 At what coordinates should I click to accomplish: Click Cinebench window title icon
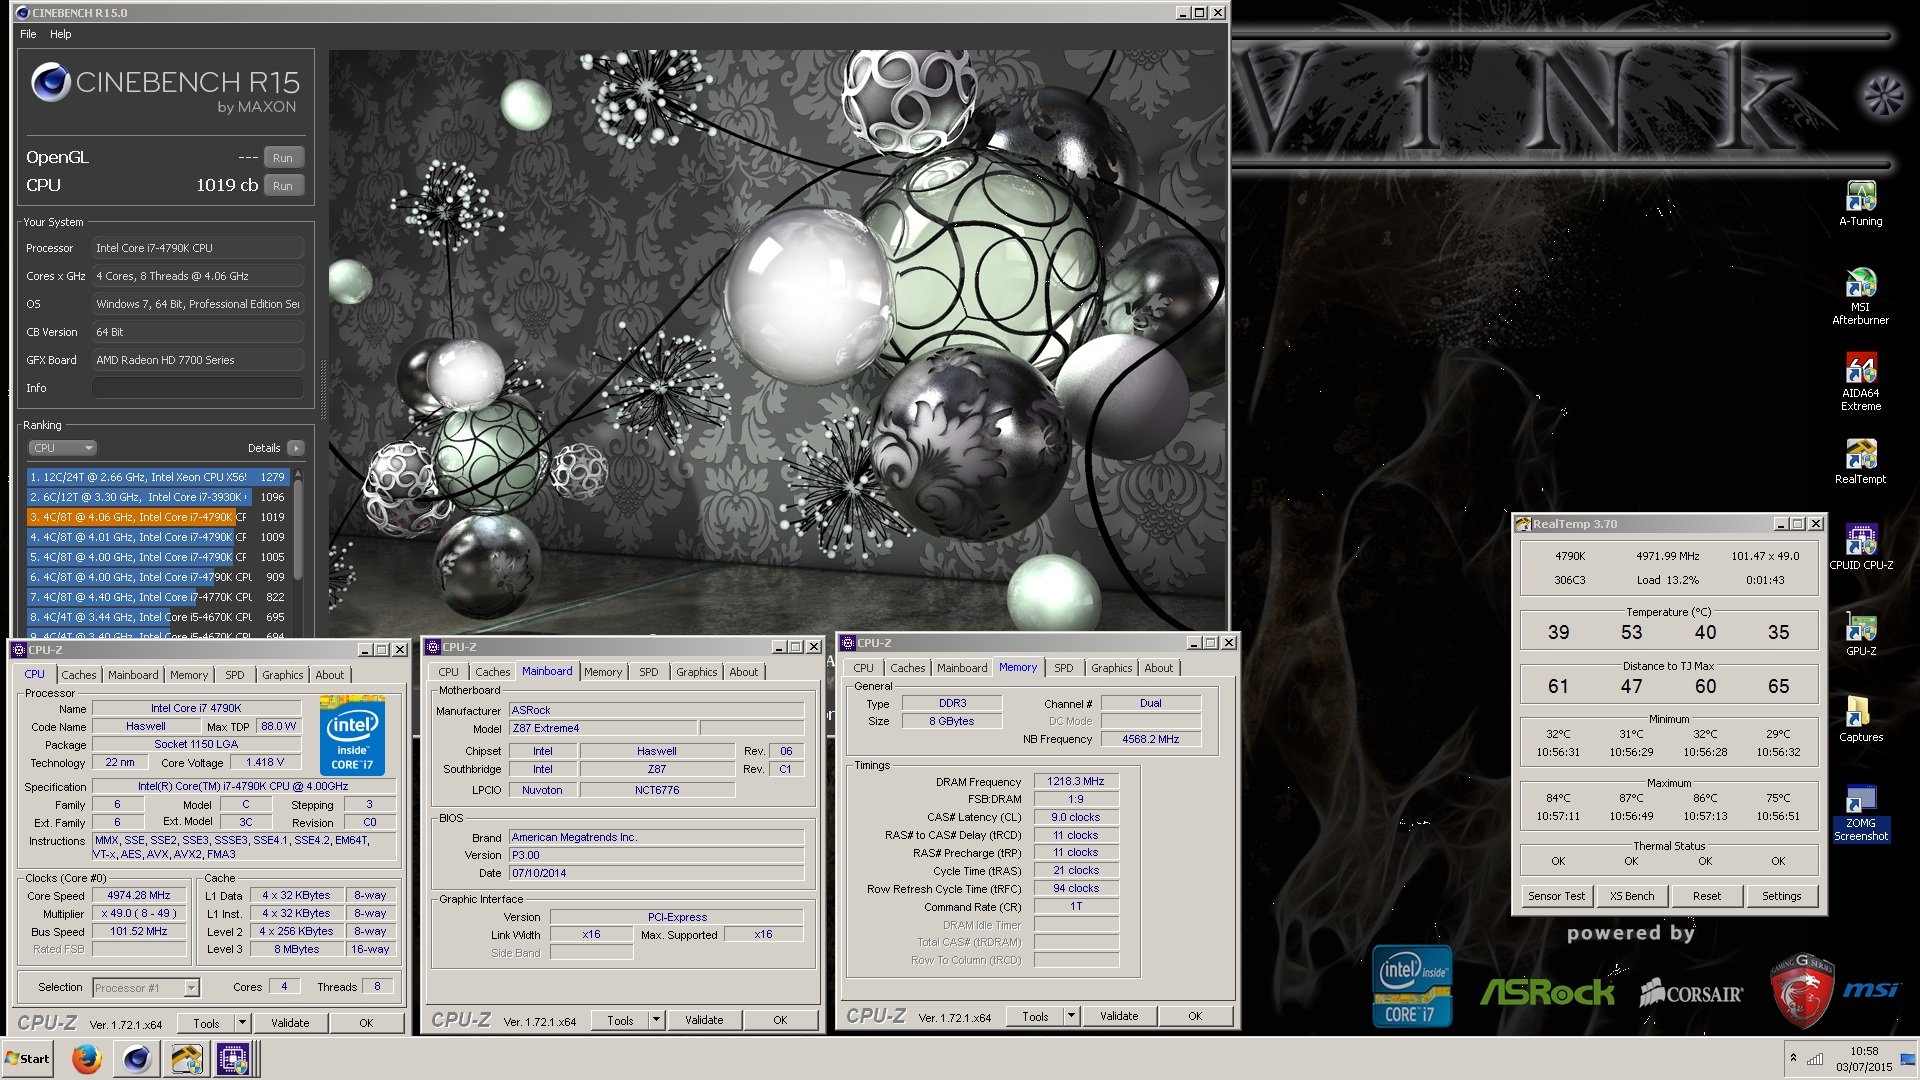coord(22,13)
